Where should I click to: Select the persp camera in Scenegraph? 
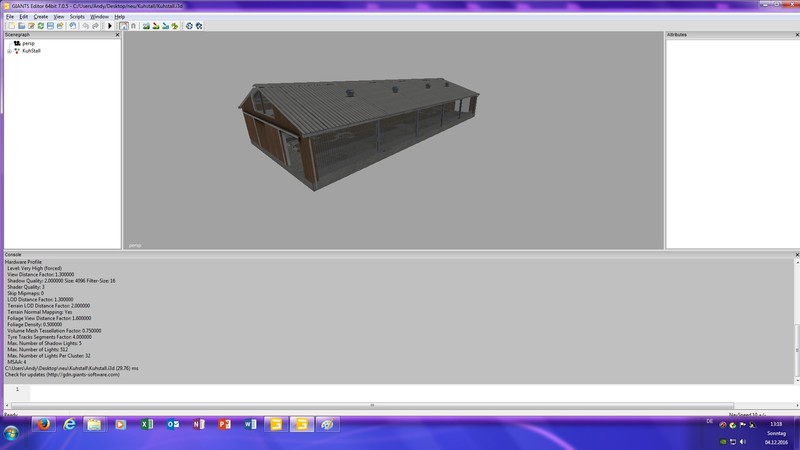click(28, 44)
